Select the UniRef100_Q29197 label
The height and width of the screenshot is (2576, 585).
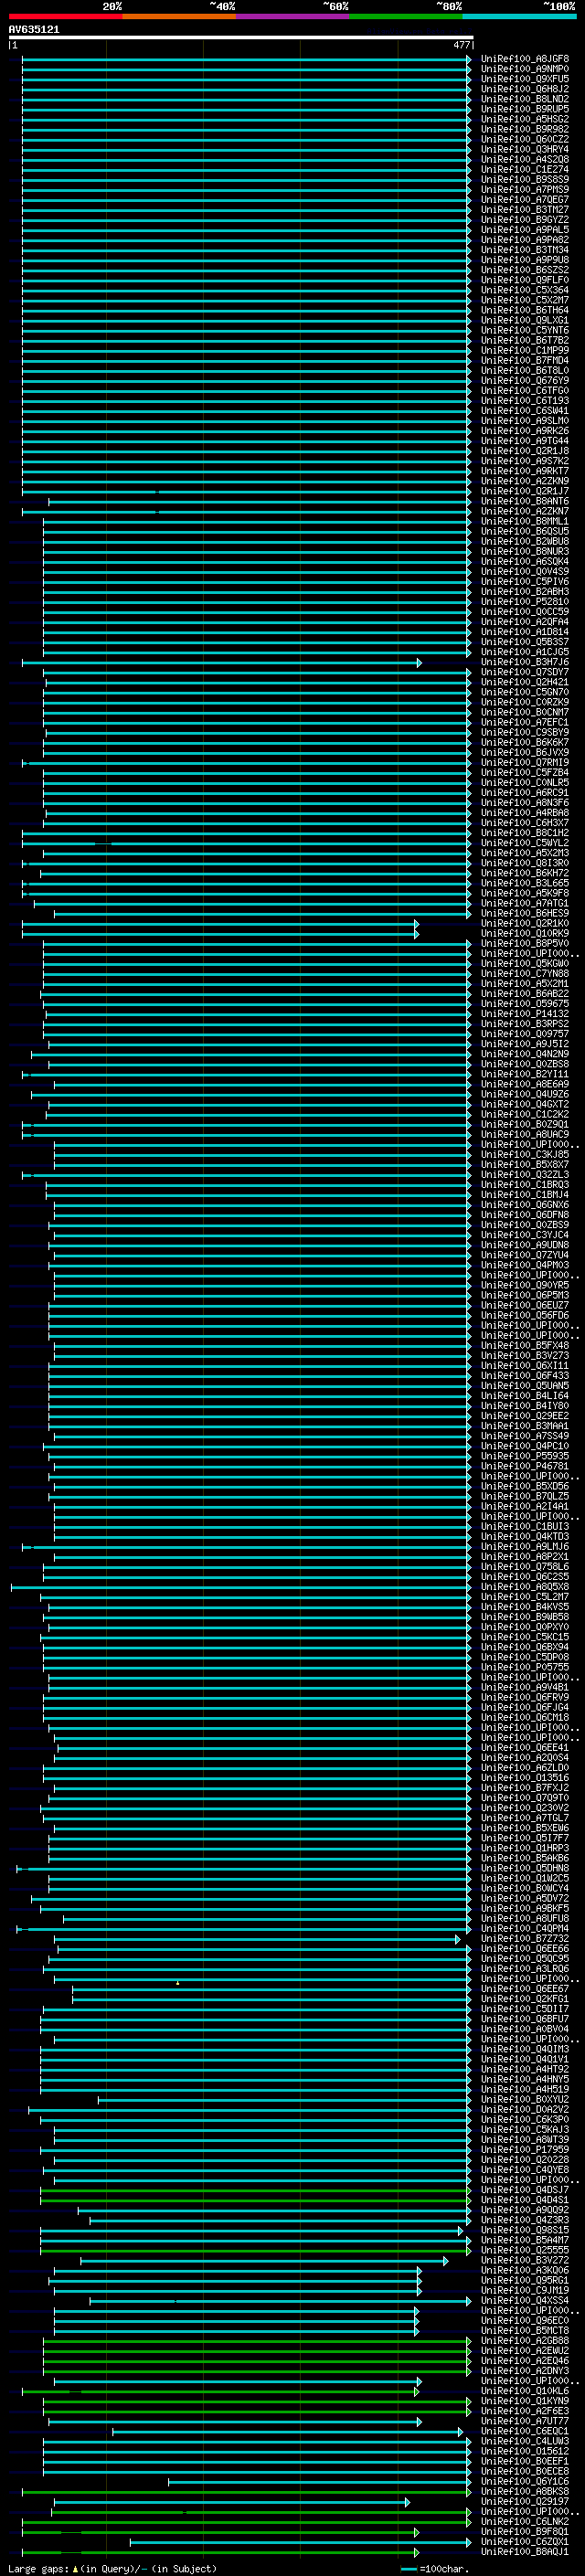525,2501
